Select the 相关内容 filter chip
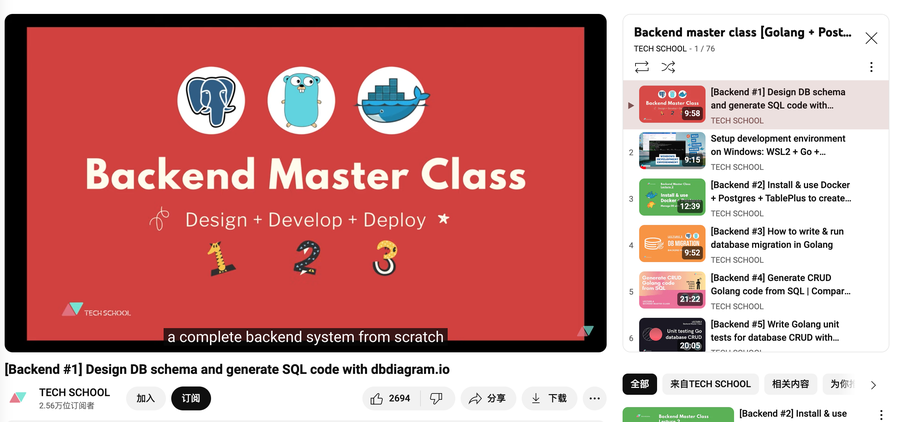 coord(790,384)
